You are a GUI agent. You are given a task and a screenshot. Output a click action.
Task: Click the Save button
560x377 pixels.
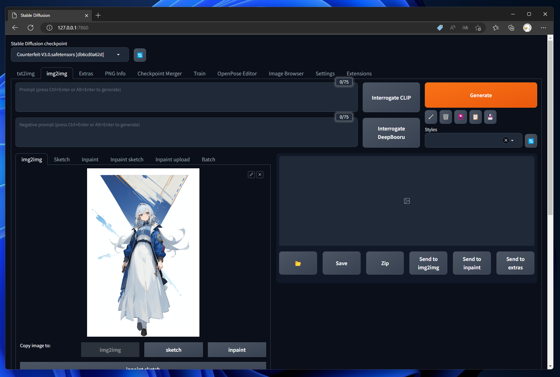point(341,263)
